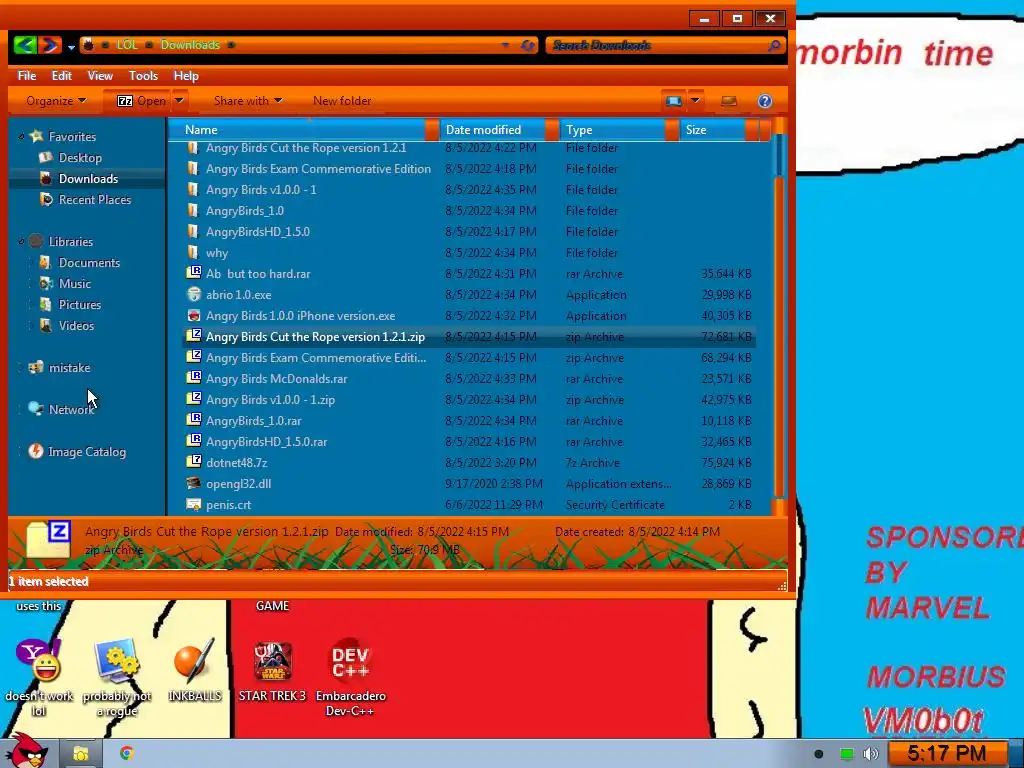Open the volume speaker tray icon

[x=870, y=754]
